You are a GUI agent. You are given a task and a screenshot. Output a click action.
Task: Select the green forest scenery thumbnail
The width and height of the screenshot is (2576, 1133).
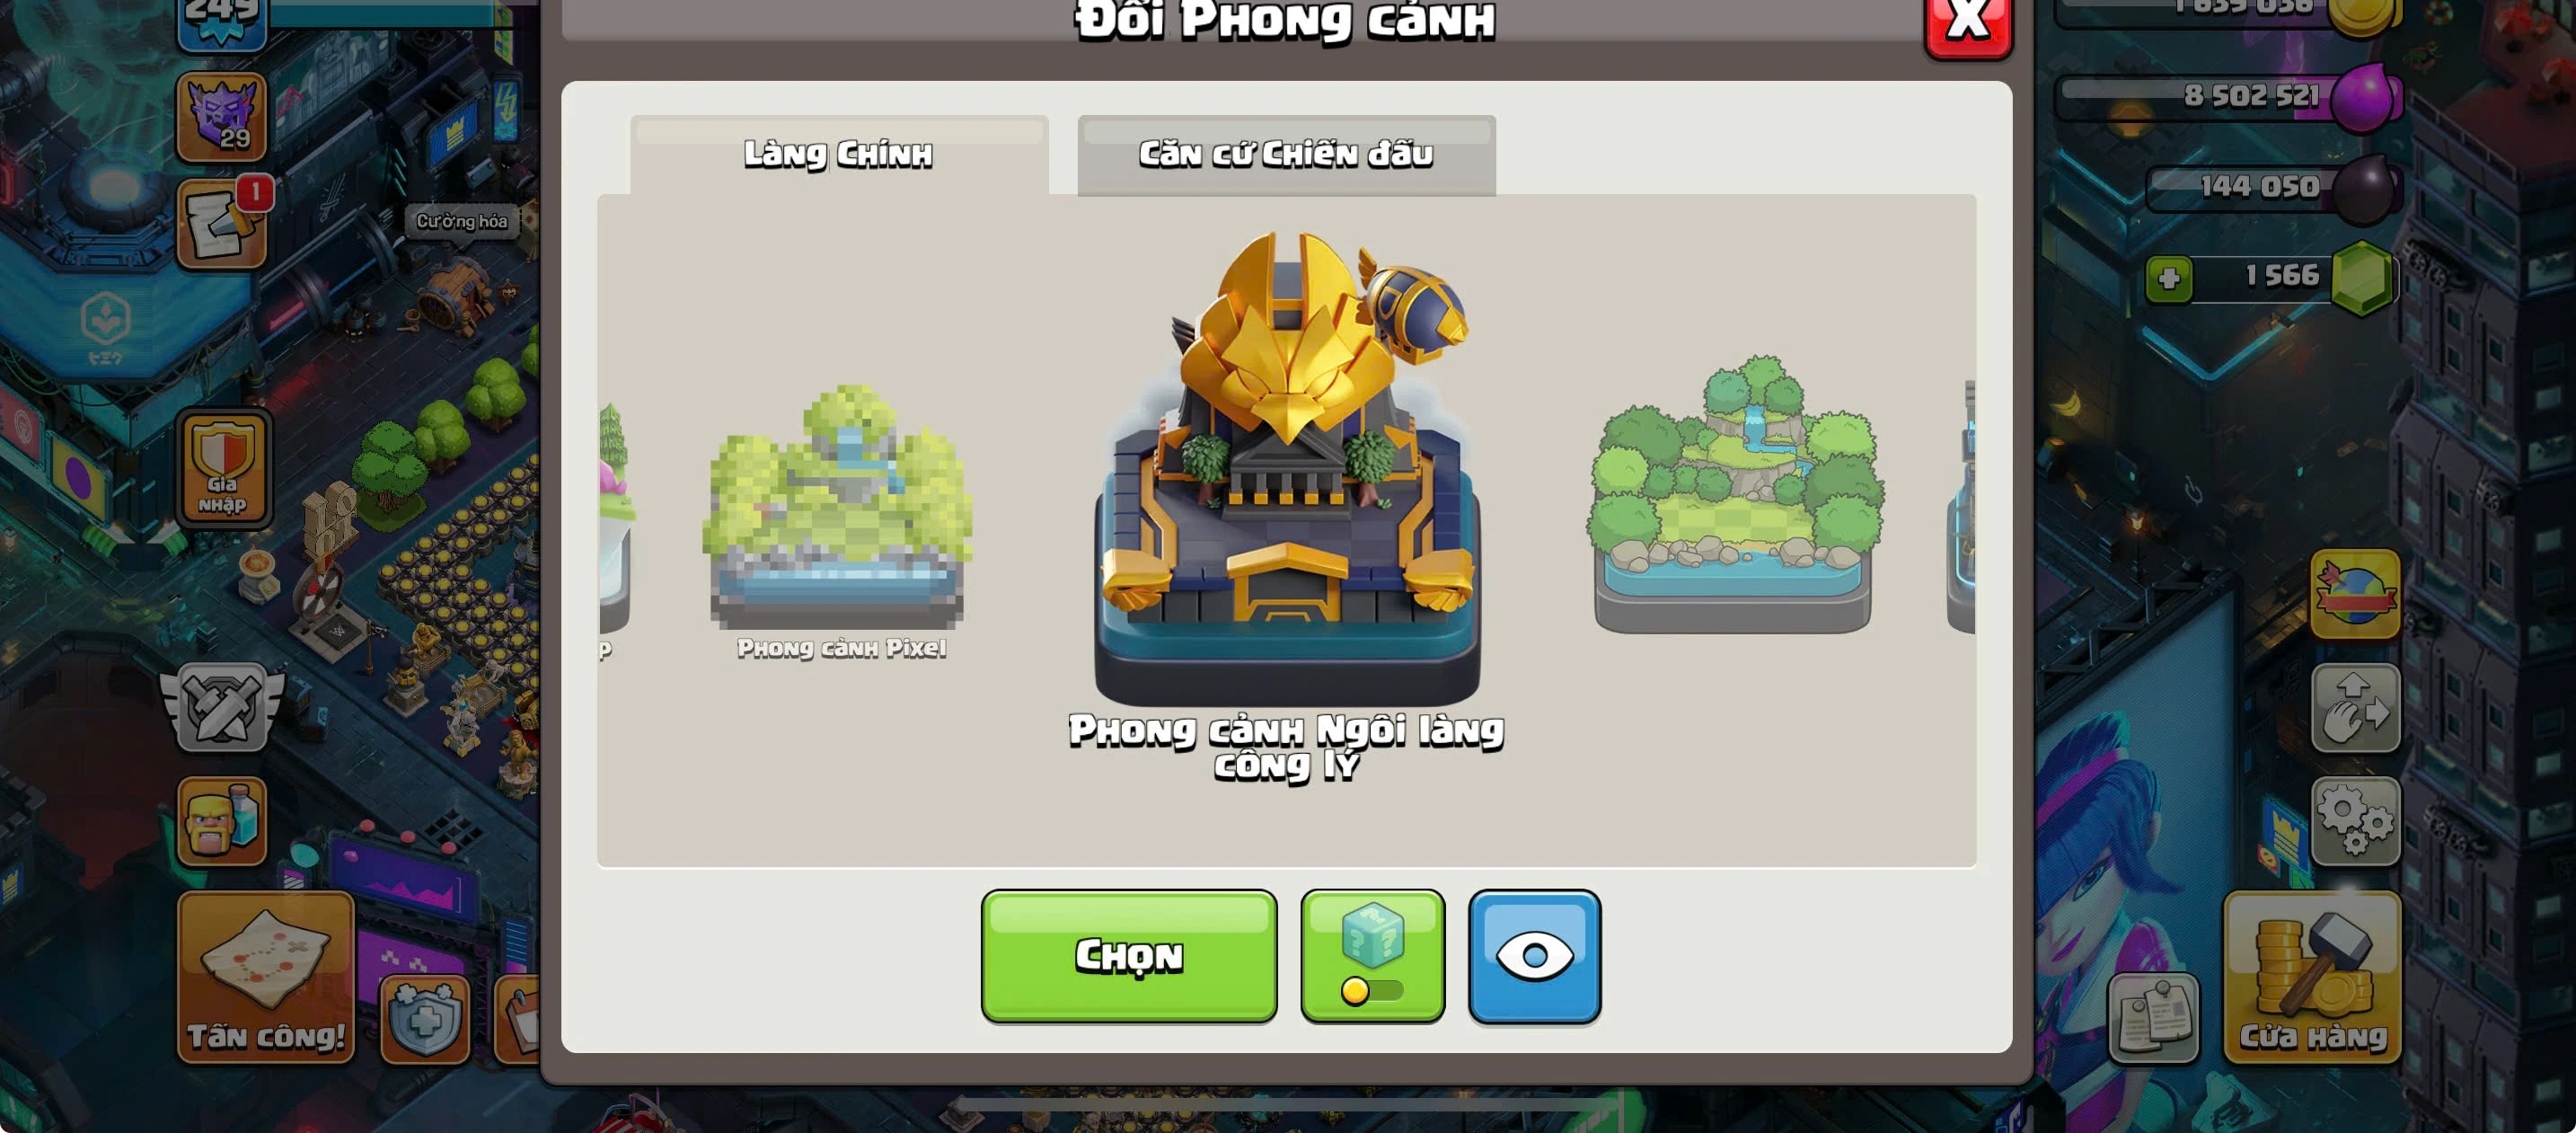tap(1734, 494)
